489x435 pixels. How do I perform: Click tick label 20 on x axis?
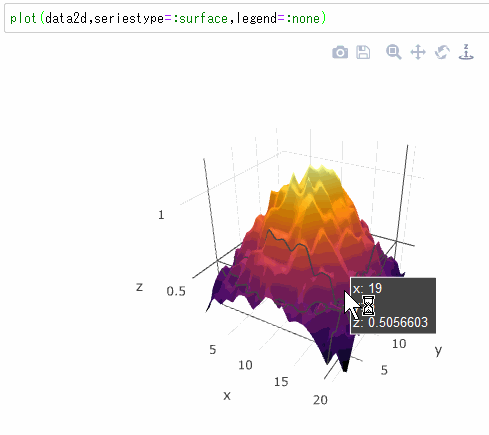[x=320, y=400]
